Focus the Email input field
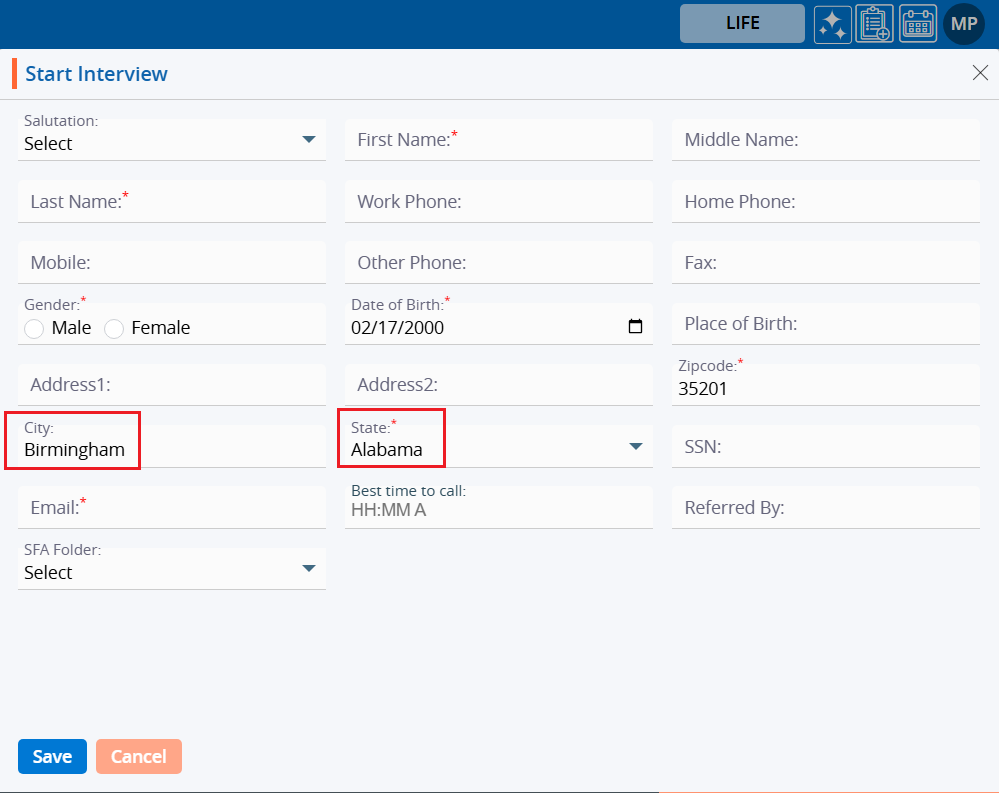 tap(172, 508)
